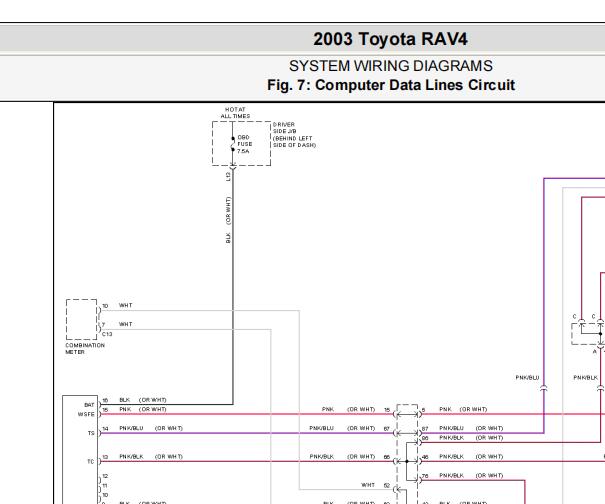Image resolution: width=605 pixels, height=504 pixels.
Task: Click 'WHT' label beside pin 7
Action: [x=126, y=324]
